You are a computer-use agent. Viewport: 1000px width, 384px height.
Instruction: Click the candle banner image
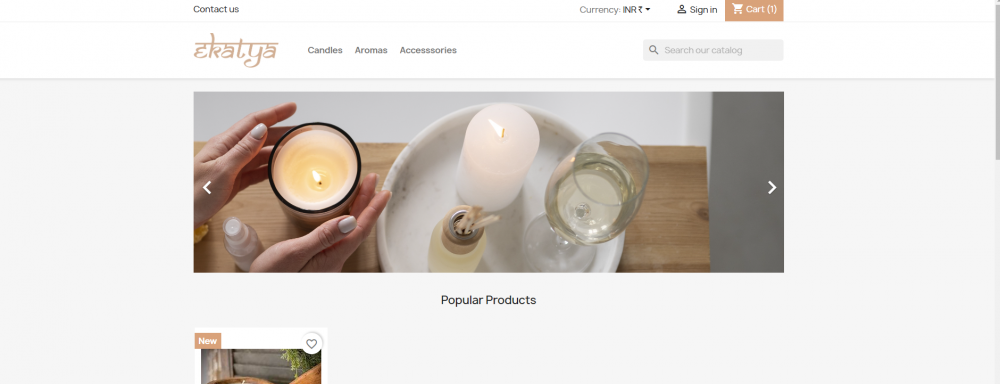(x=489, y=182)
